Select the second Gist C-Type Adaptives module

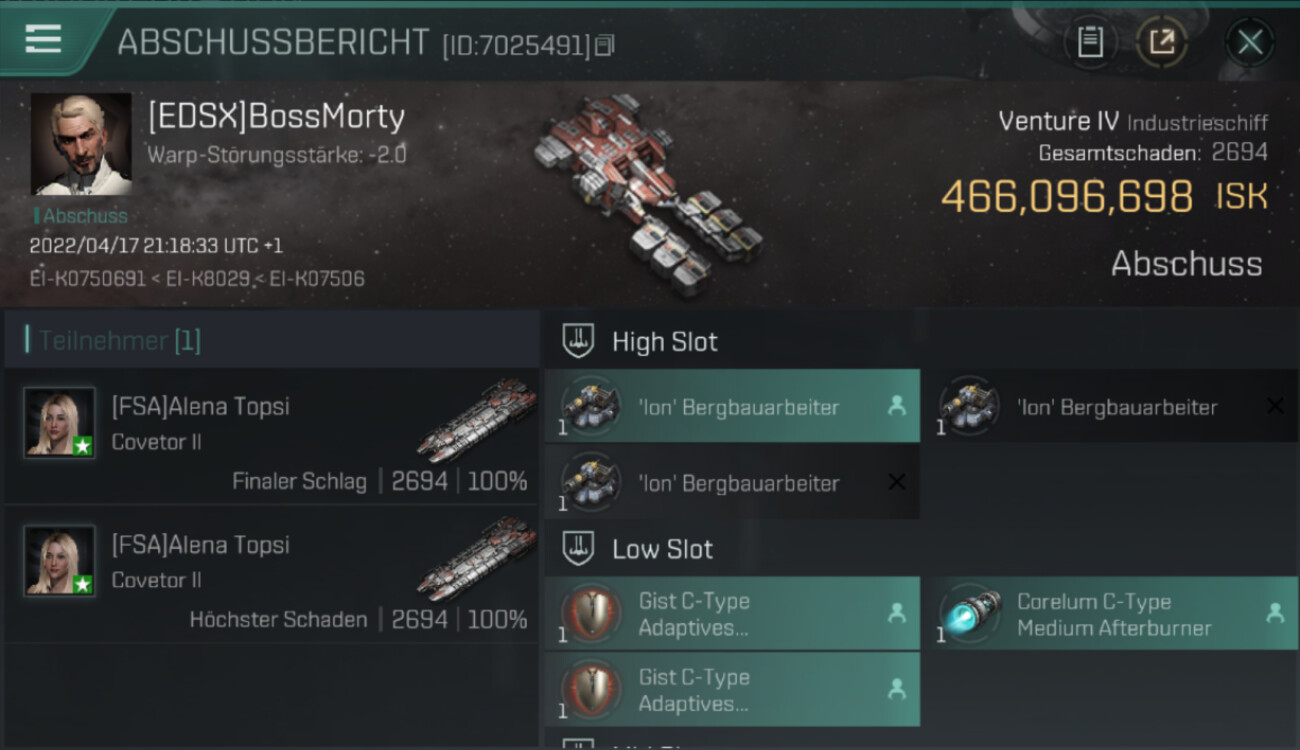[x=732, y=689]
